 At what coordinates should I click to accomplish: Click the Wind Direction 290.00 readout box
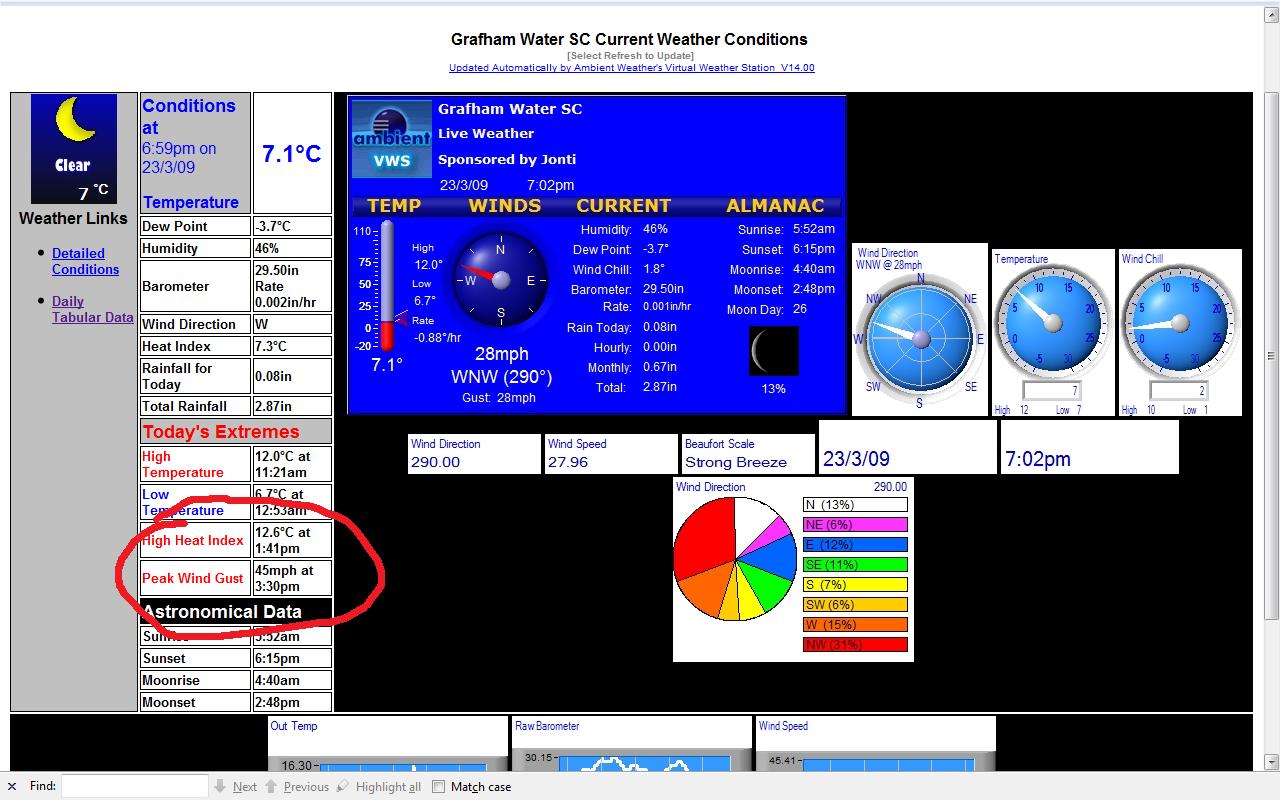pyautogui.click(x=474, y=454)
